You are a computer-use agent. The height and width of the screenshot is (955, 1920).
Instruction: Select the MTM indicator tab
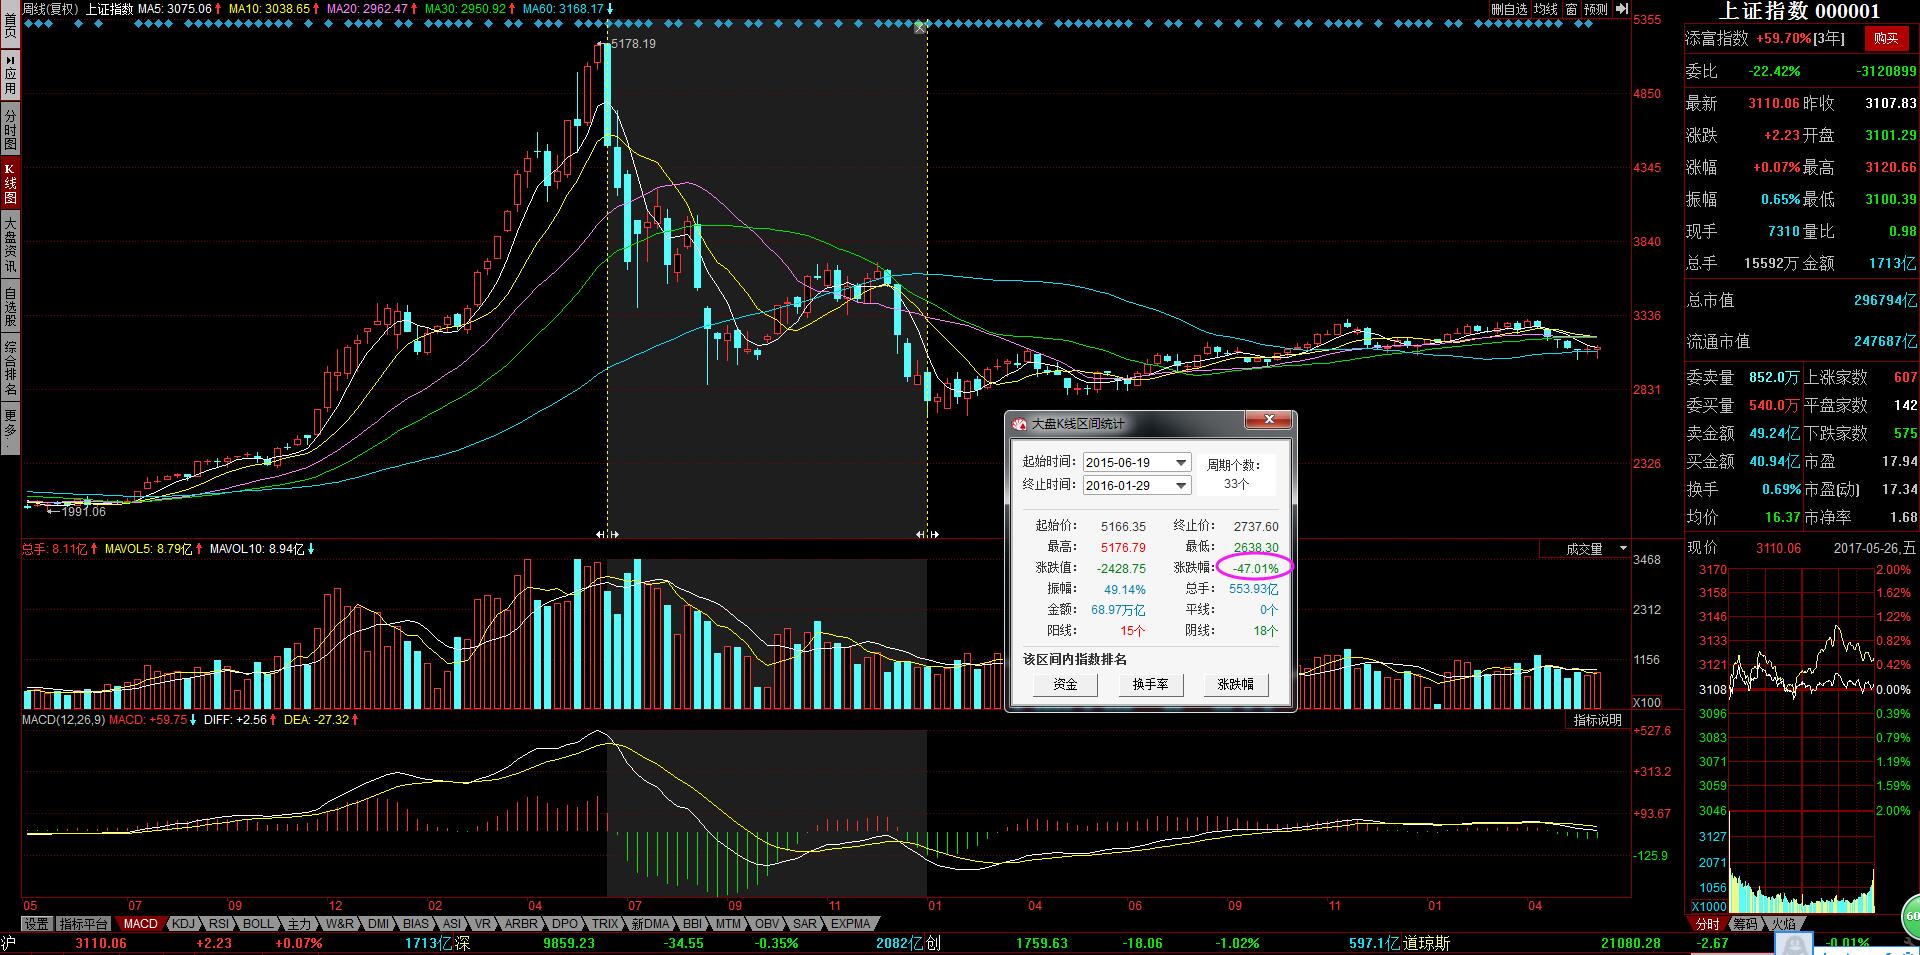tap(729, 924)
